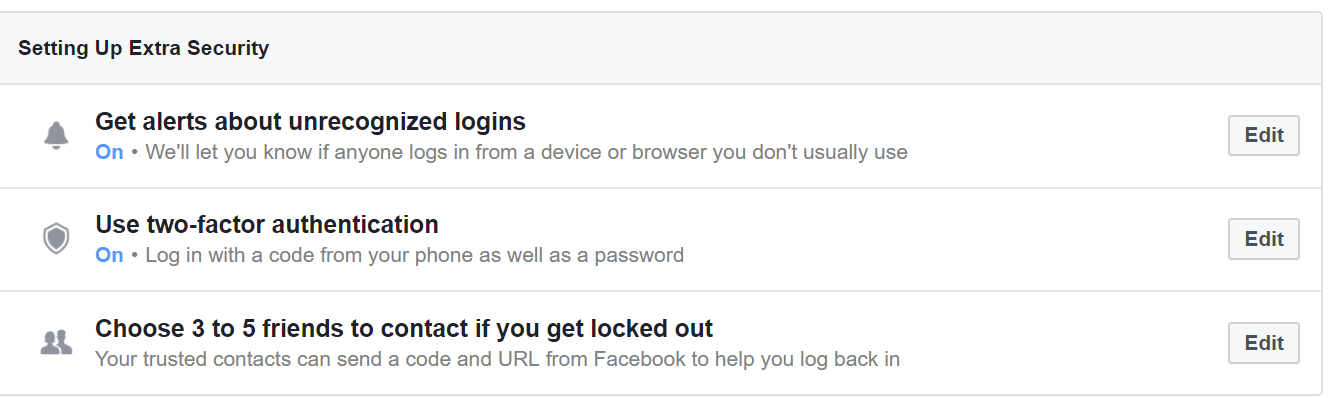
Task: Click the On status for unrecognized login alerts
Action: tap(109, 152)
